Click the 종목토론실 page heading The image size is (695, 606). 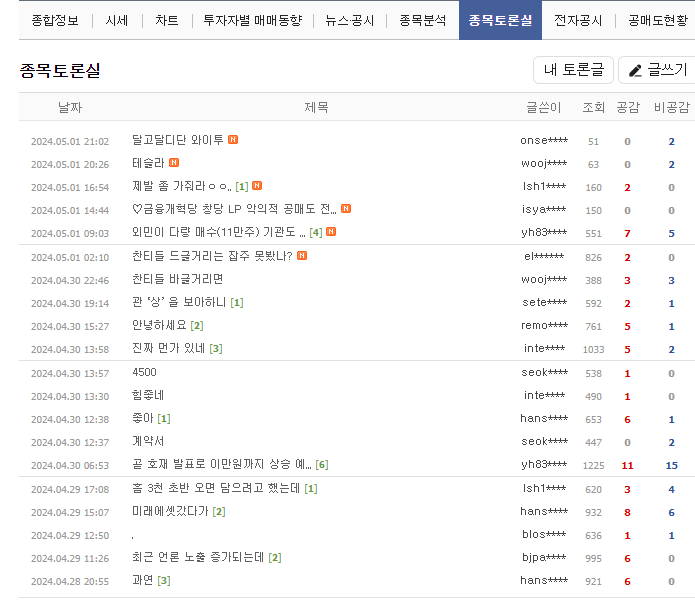coord(60,70)
